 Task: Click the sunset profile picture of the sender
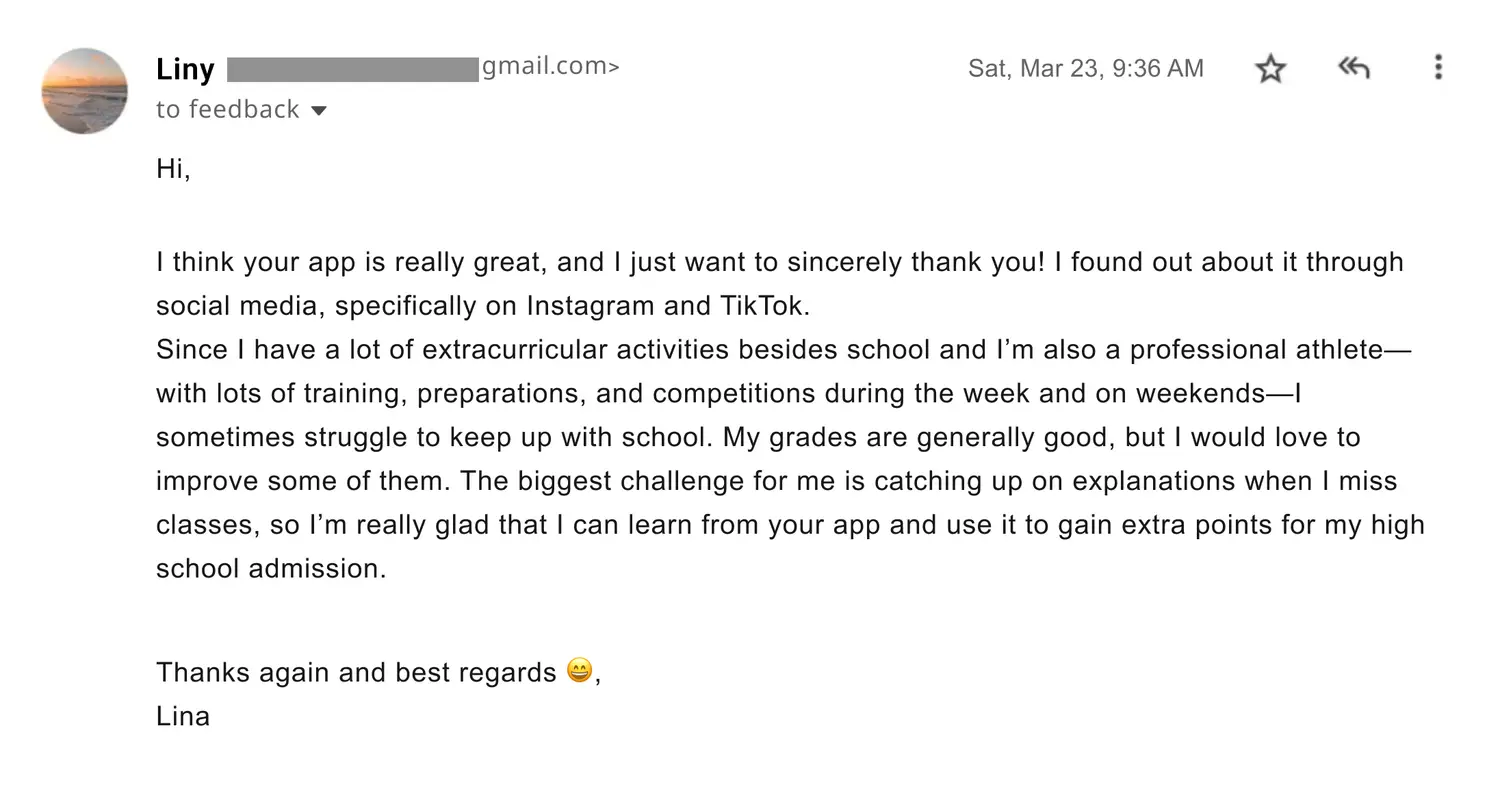click(84, 91)
